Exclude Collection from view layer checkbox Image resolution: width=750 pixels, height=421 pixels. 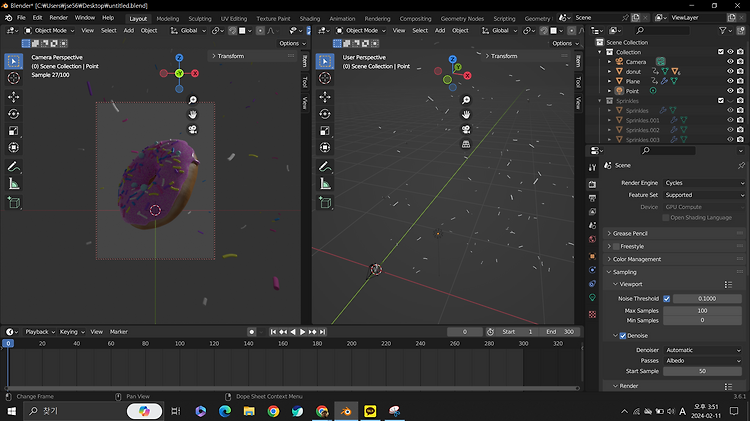click(721, 52)
